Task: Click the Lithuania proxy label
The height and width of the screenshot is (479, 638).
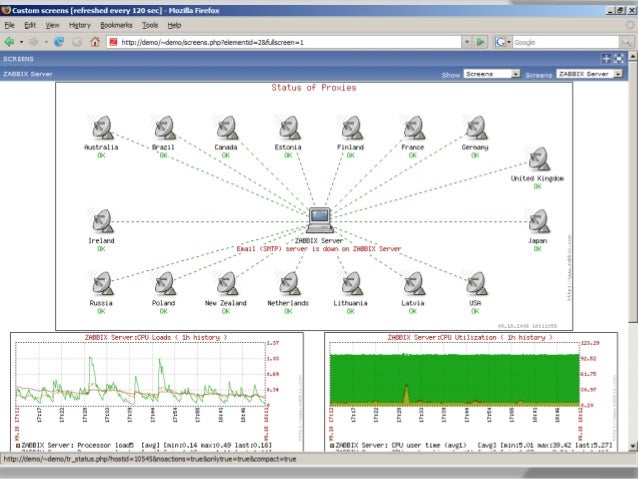Action: coord(350,303)
